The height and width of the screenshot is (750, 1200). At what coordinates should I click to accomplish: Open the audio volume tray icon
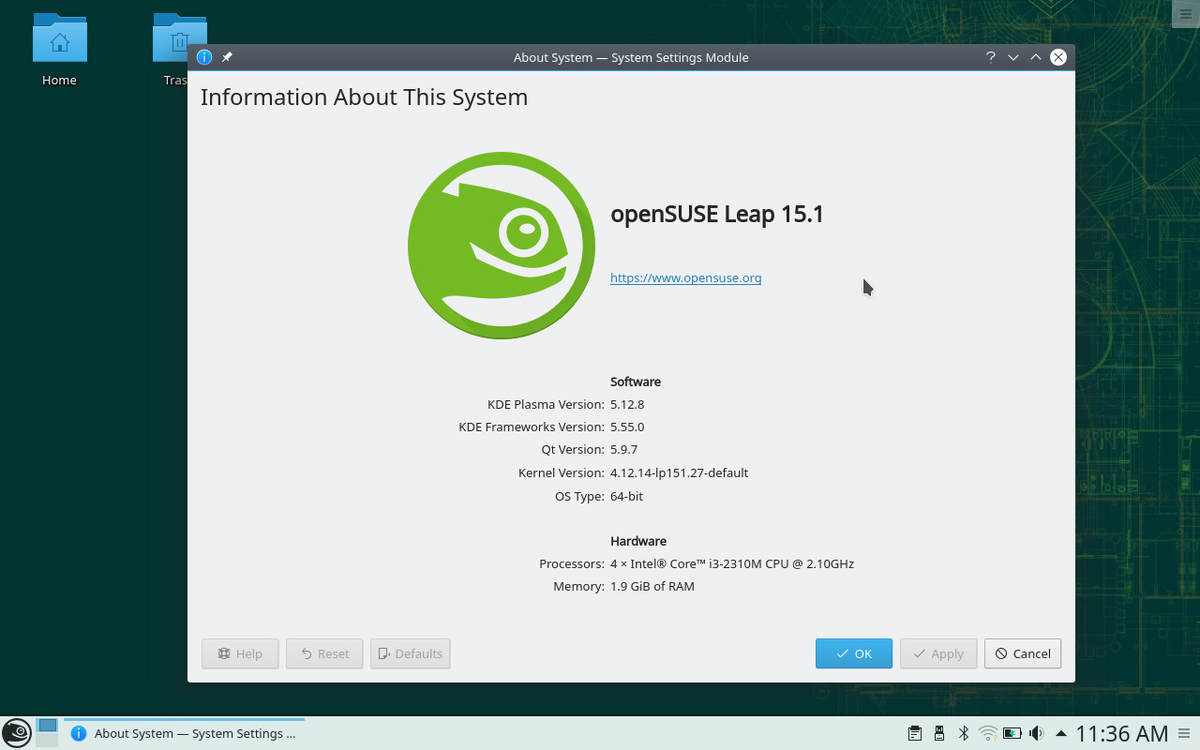(x=1037, y=733)
